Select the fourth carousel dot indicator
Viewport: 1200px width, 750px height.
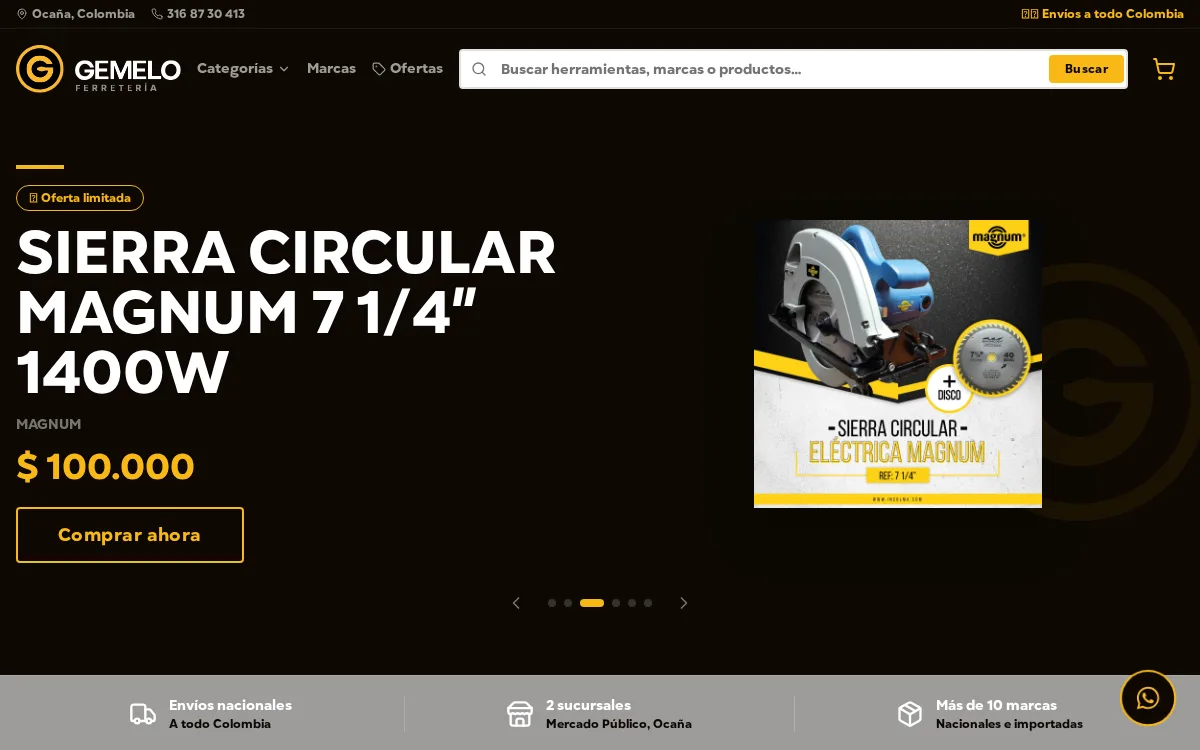[x=616, y=603]
